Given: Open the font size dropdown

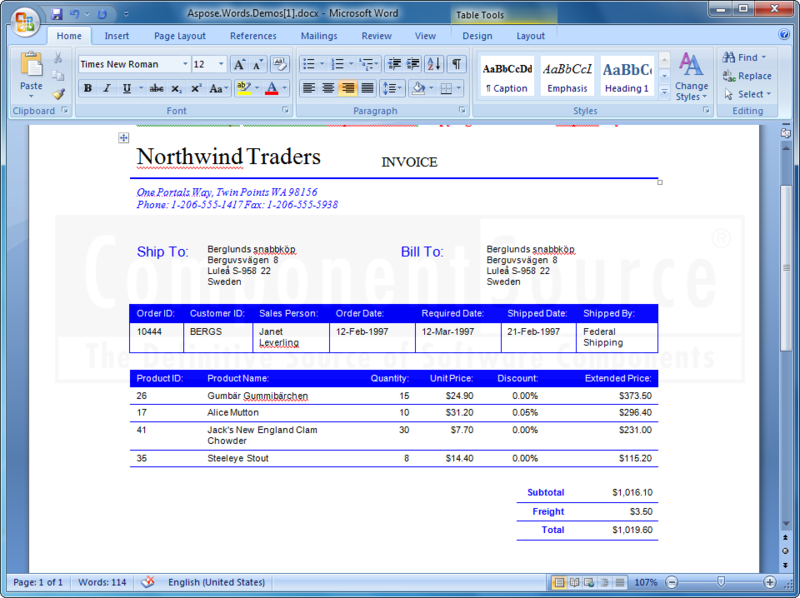Looking at the screenshot, I should (x=221, y=64).
